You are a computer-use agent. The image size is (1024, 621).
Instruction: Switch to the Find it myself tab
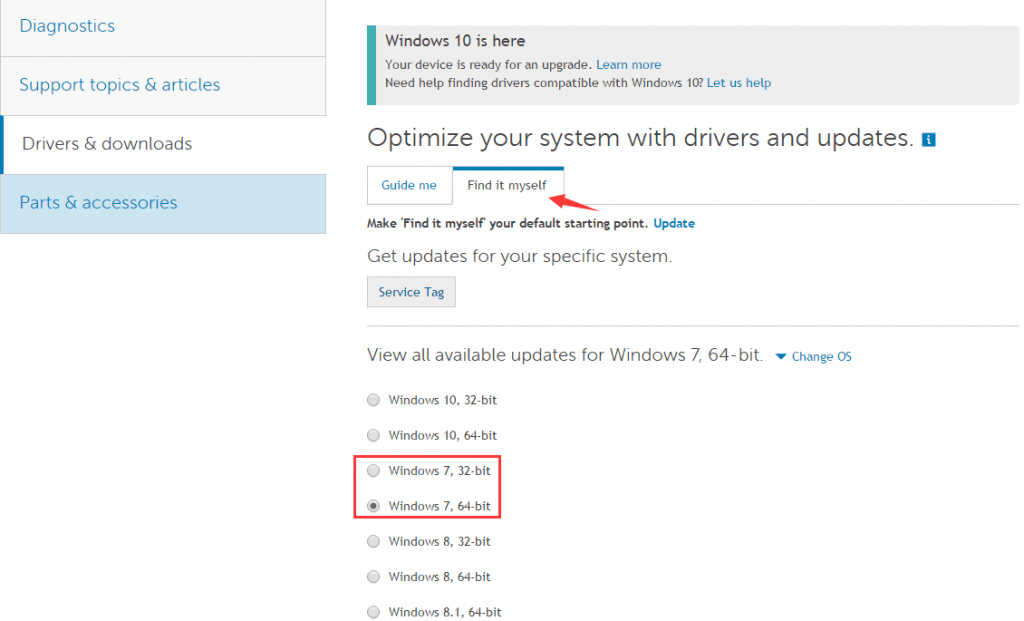tap(508, 185)
